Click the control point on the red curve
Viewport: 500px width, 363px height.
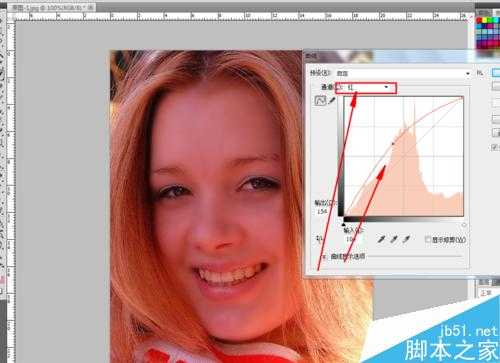point(393,144)
